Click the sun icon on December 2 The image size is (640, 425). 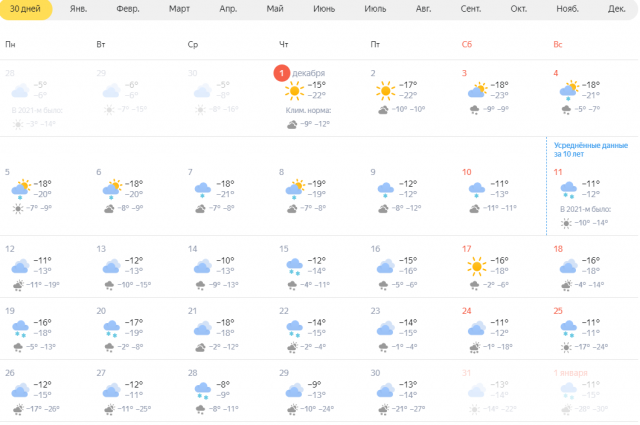pyautogui.click(x=386, y=90)
